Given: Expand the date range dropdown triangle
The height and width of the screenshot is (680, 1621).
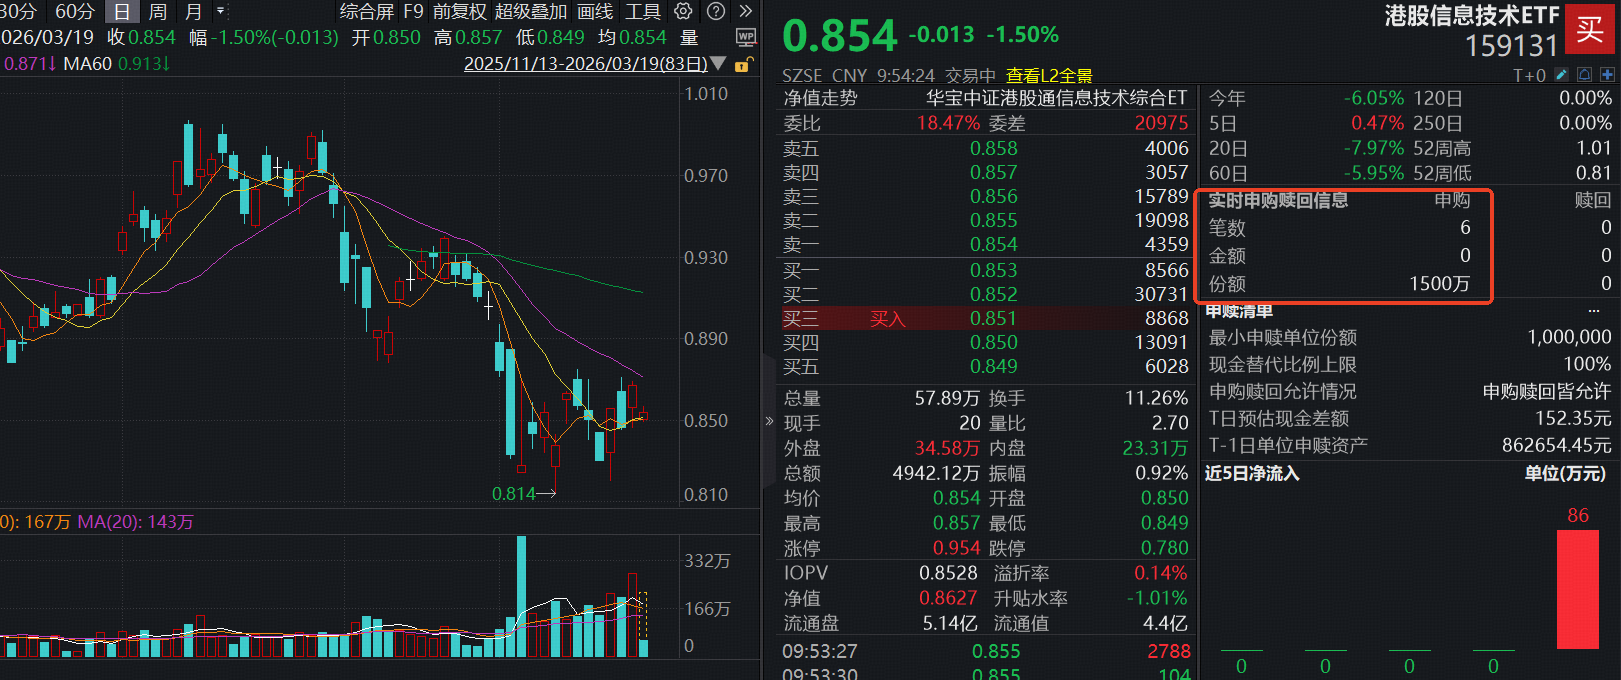Looking at the screenshot, I should pos(718,64).
